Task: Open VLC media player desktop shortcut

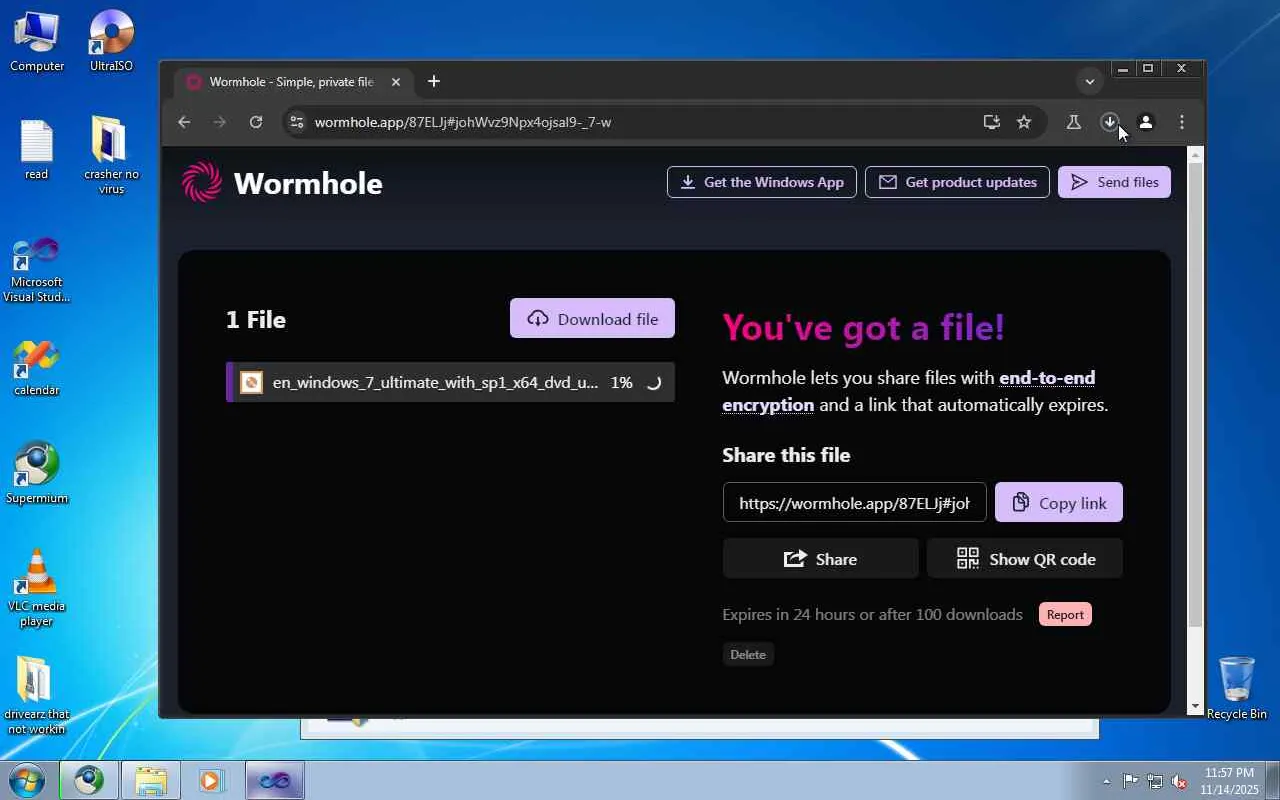Action: tap(37, 589)
